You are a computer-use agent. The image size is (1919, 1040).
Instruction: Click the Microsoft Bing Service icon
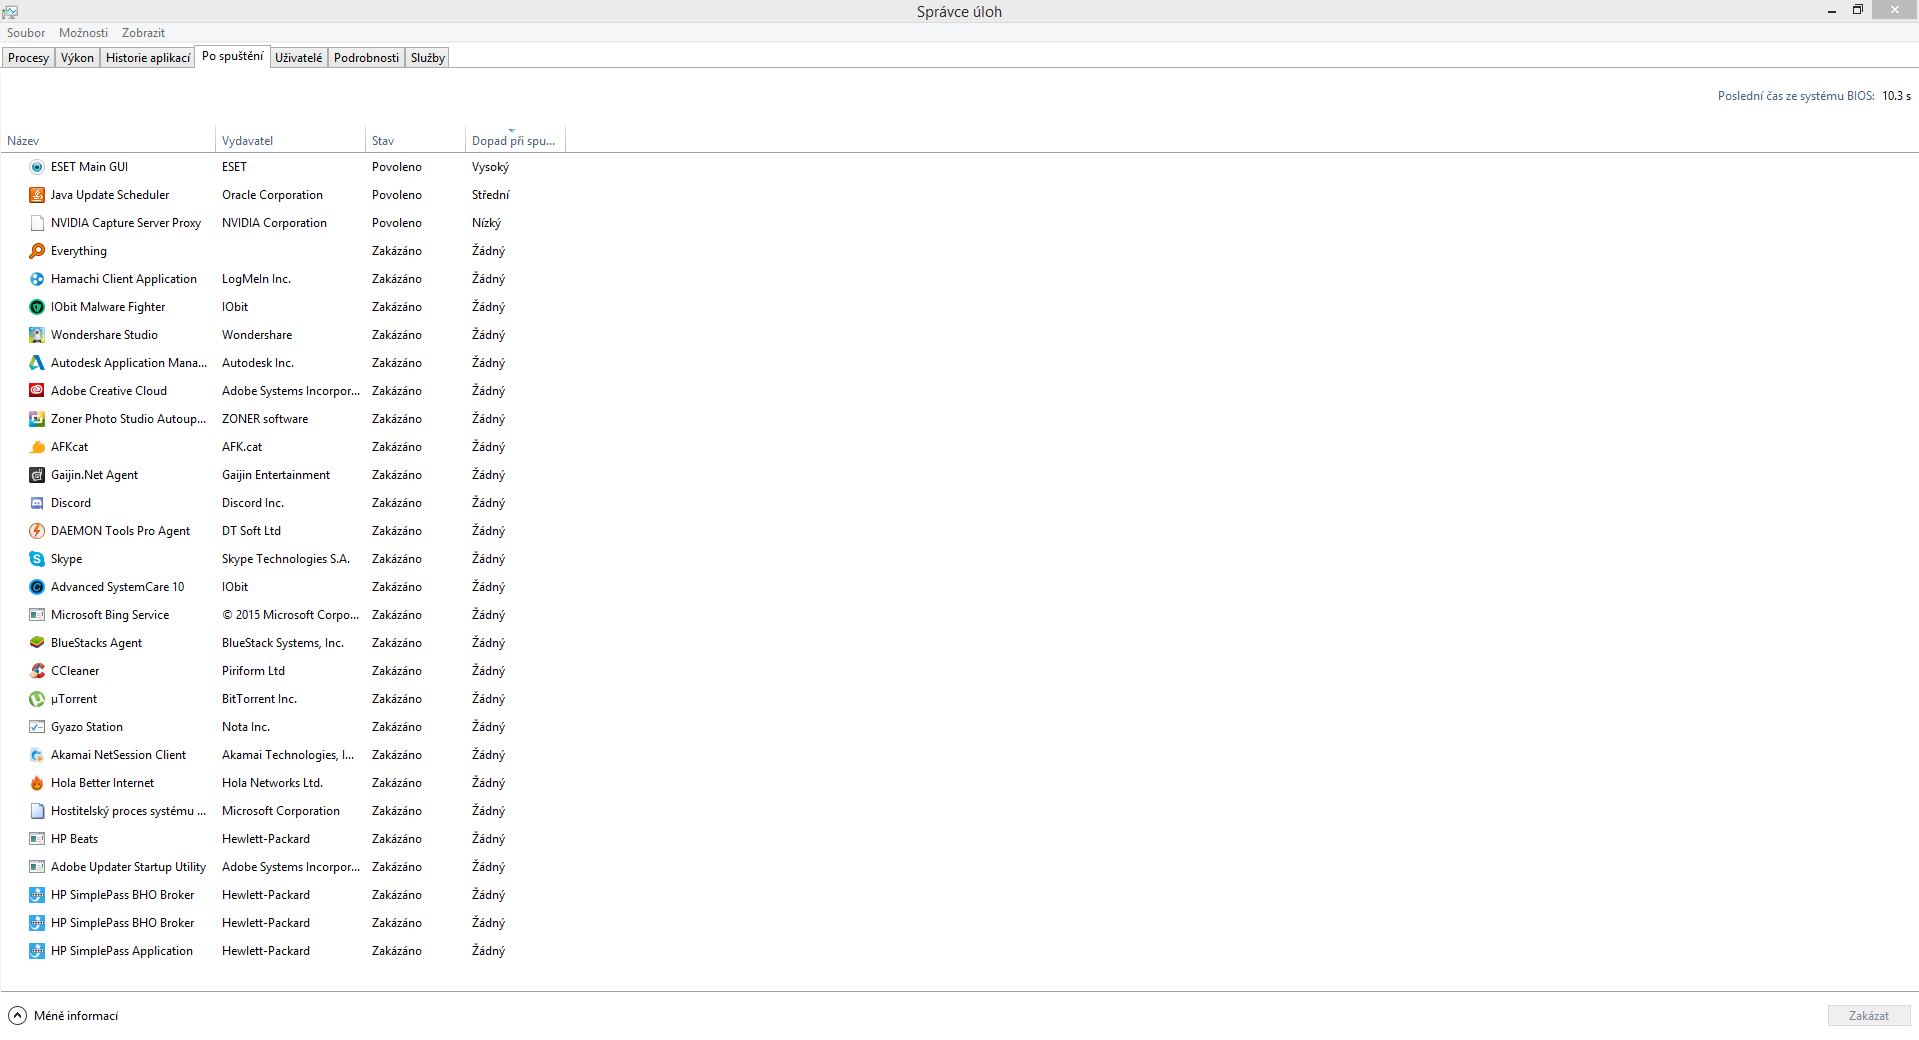pos(37,615)
